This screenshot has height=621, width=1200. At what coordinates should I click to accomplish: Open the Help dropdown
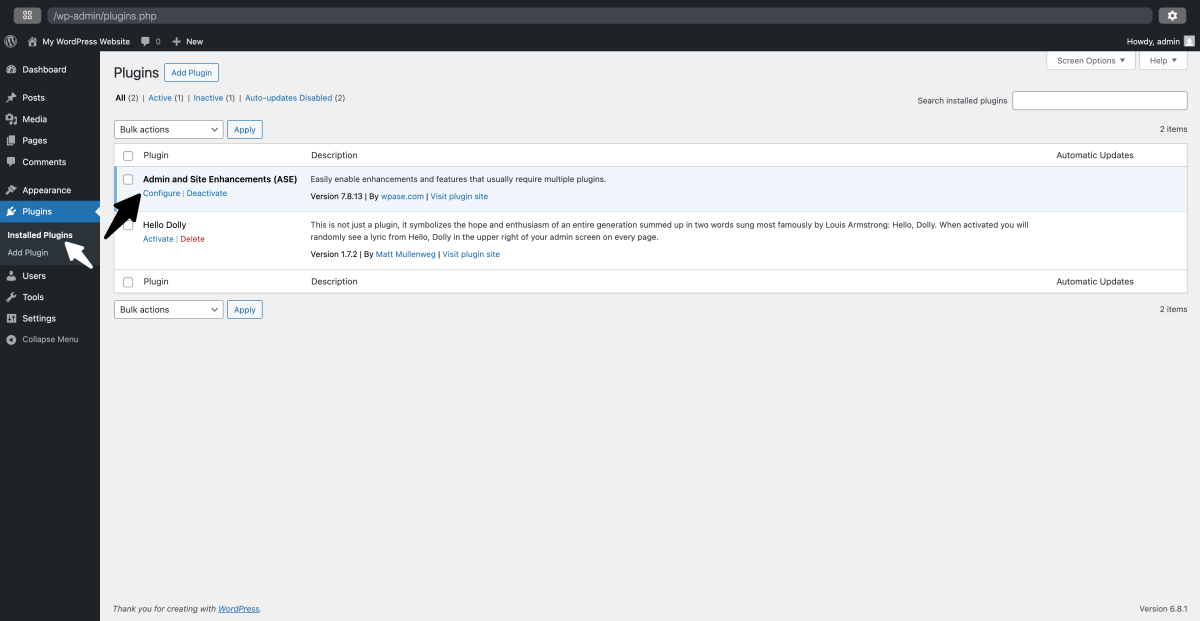(1162, 60)
